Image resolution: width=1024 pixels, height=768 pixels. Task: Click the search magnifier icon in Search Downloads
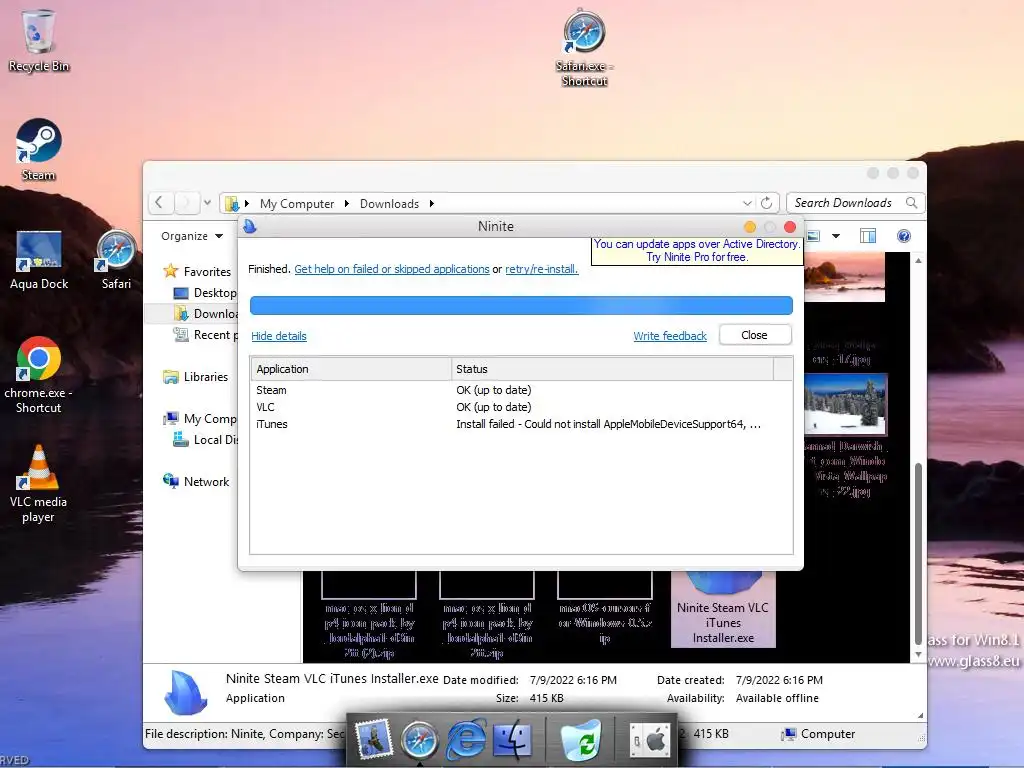(912, 203)
